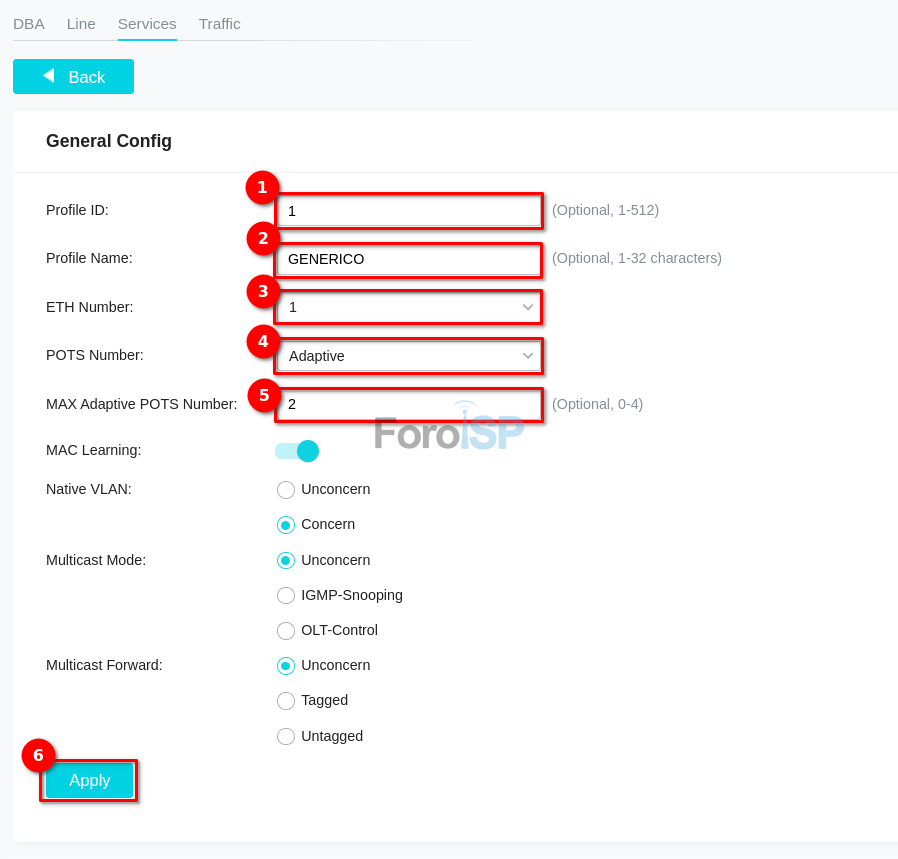
Task: Select Native VLAN Unconcern radio button
Action: (x=286, y=490)
